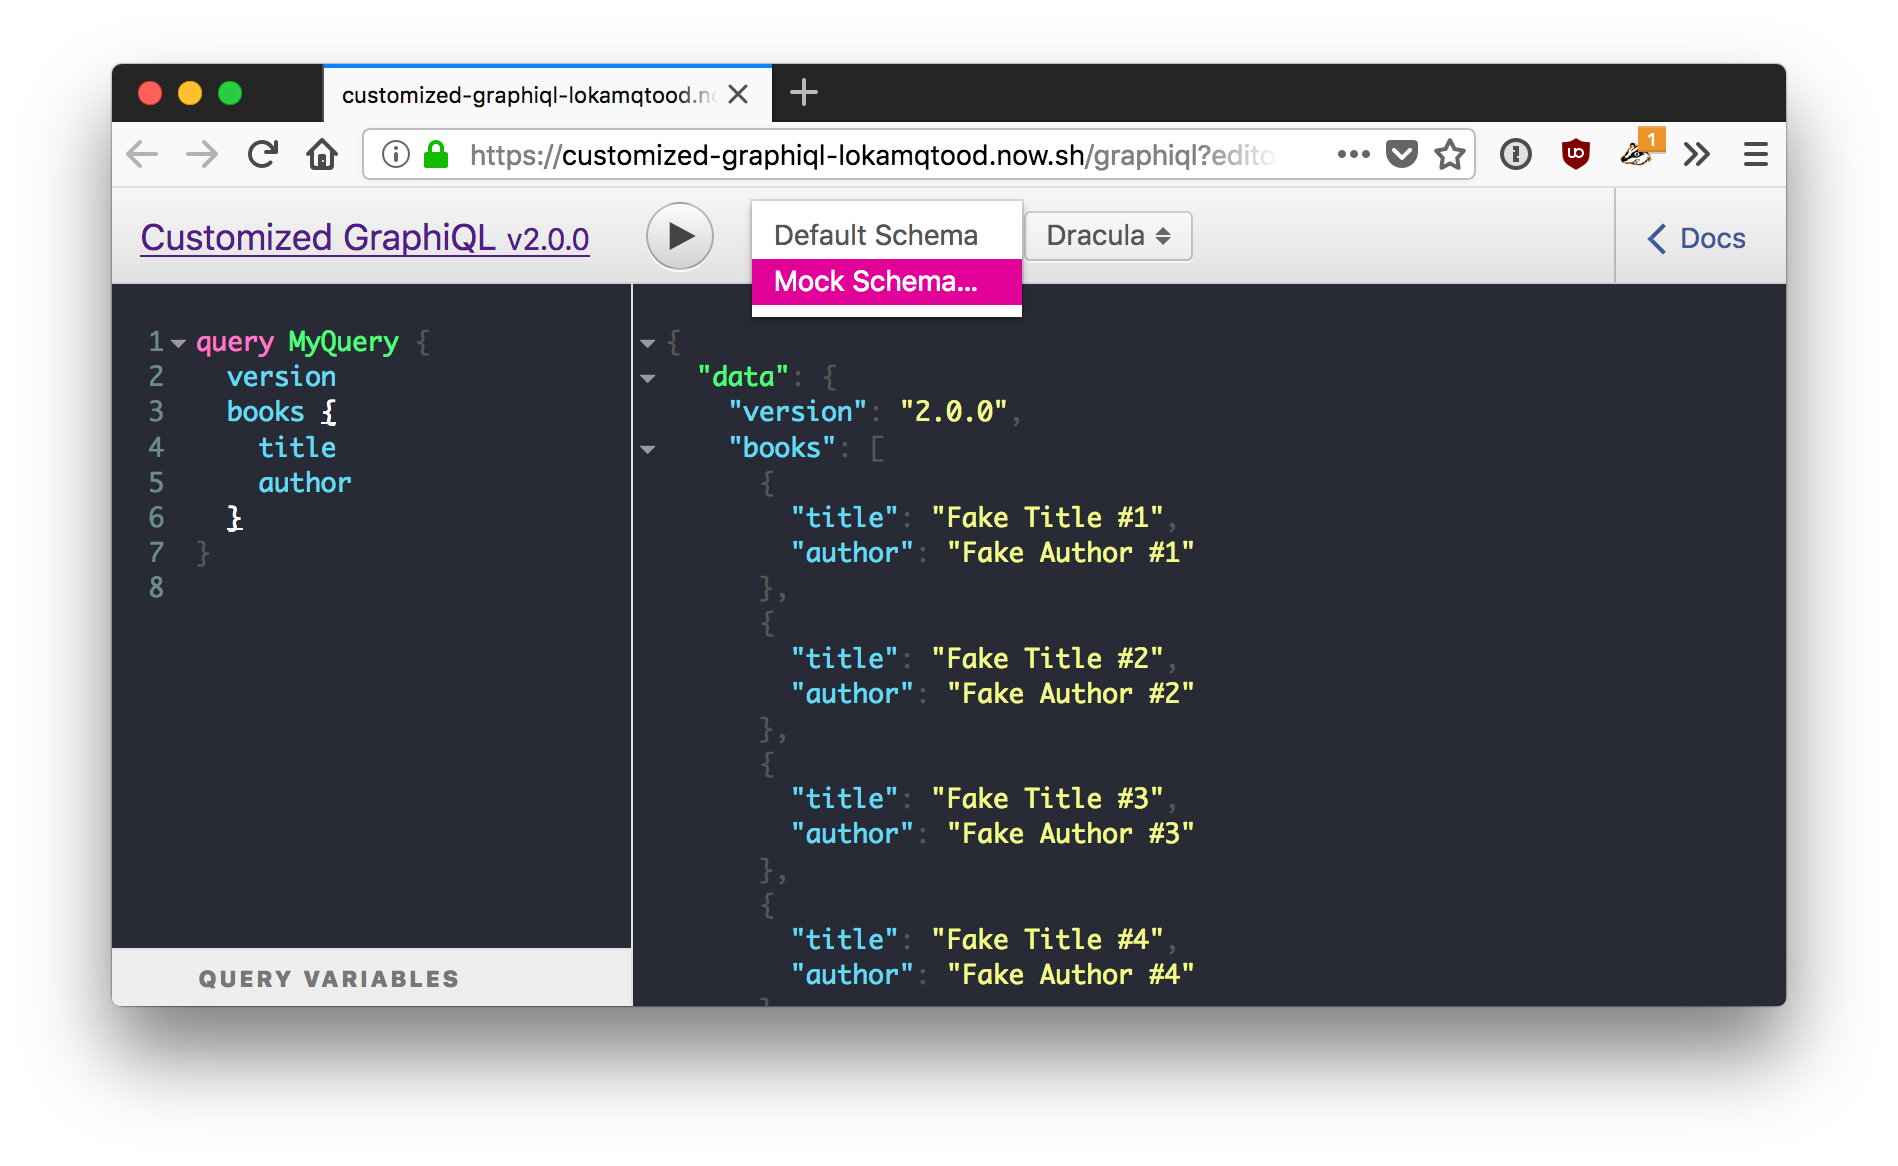1898x1166 pixels.
Task: Go back in browser history
Action: click(143, 154)
